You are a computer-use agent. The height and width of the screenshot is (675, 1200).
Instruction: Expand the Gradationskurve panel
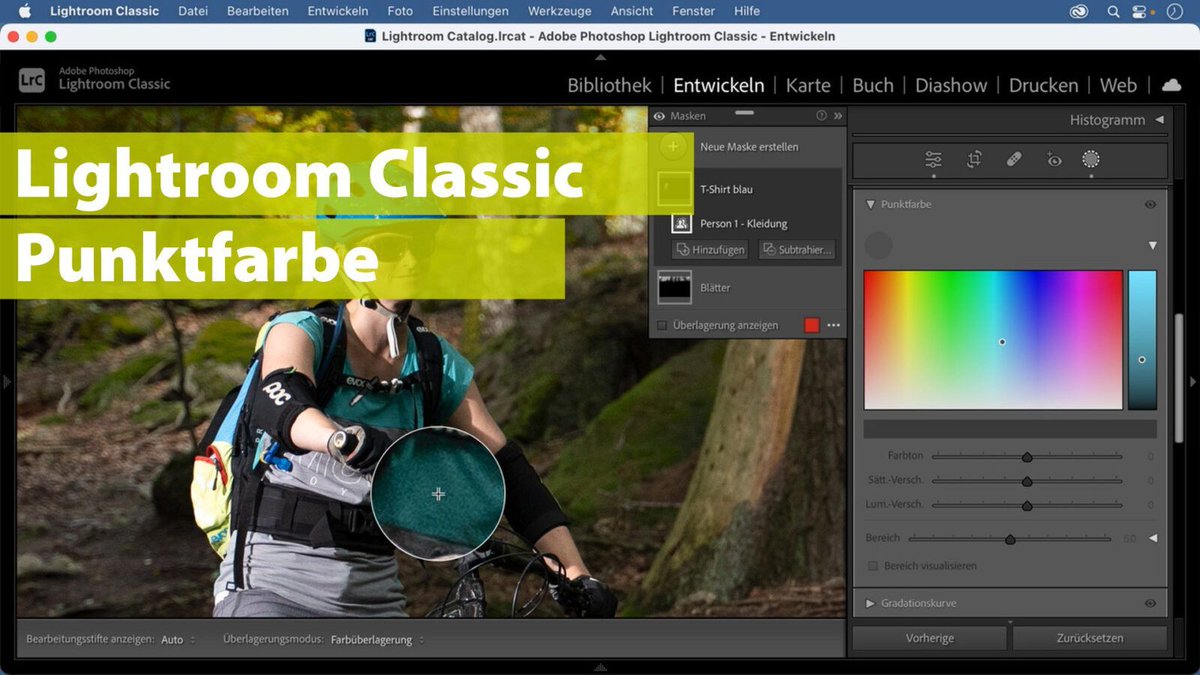click(x=870, y=603)
